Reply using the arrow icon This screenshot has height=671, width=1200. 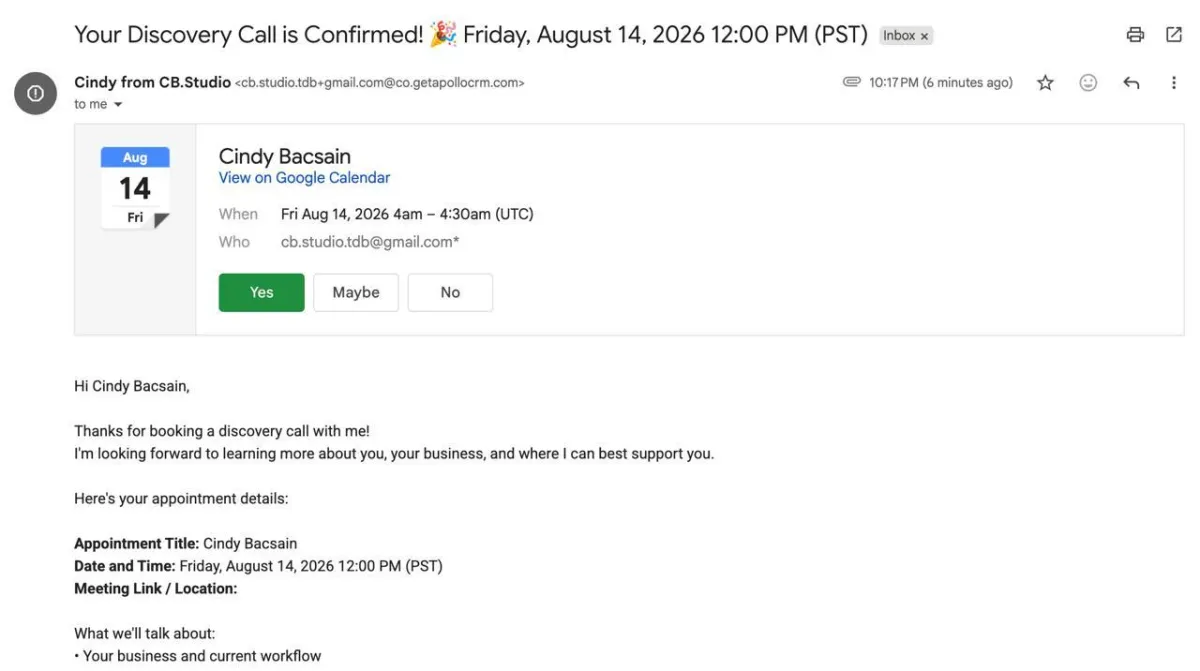tap(1131, 83)
